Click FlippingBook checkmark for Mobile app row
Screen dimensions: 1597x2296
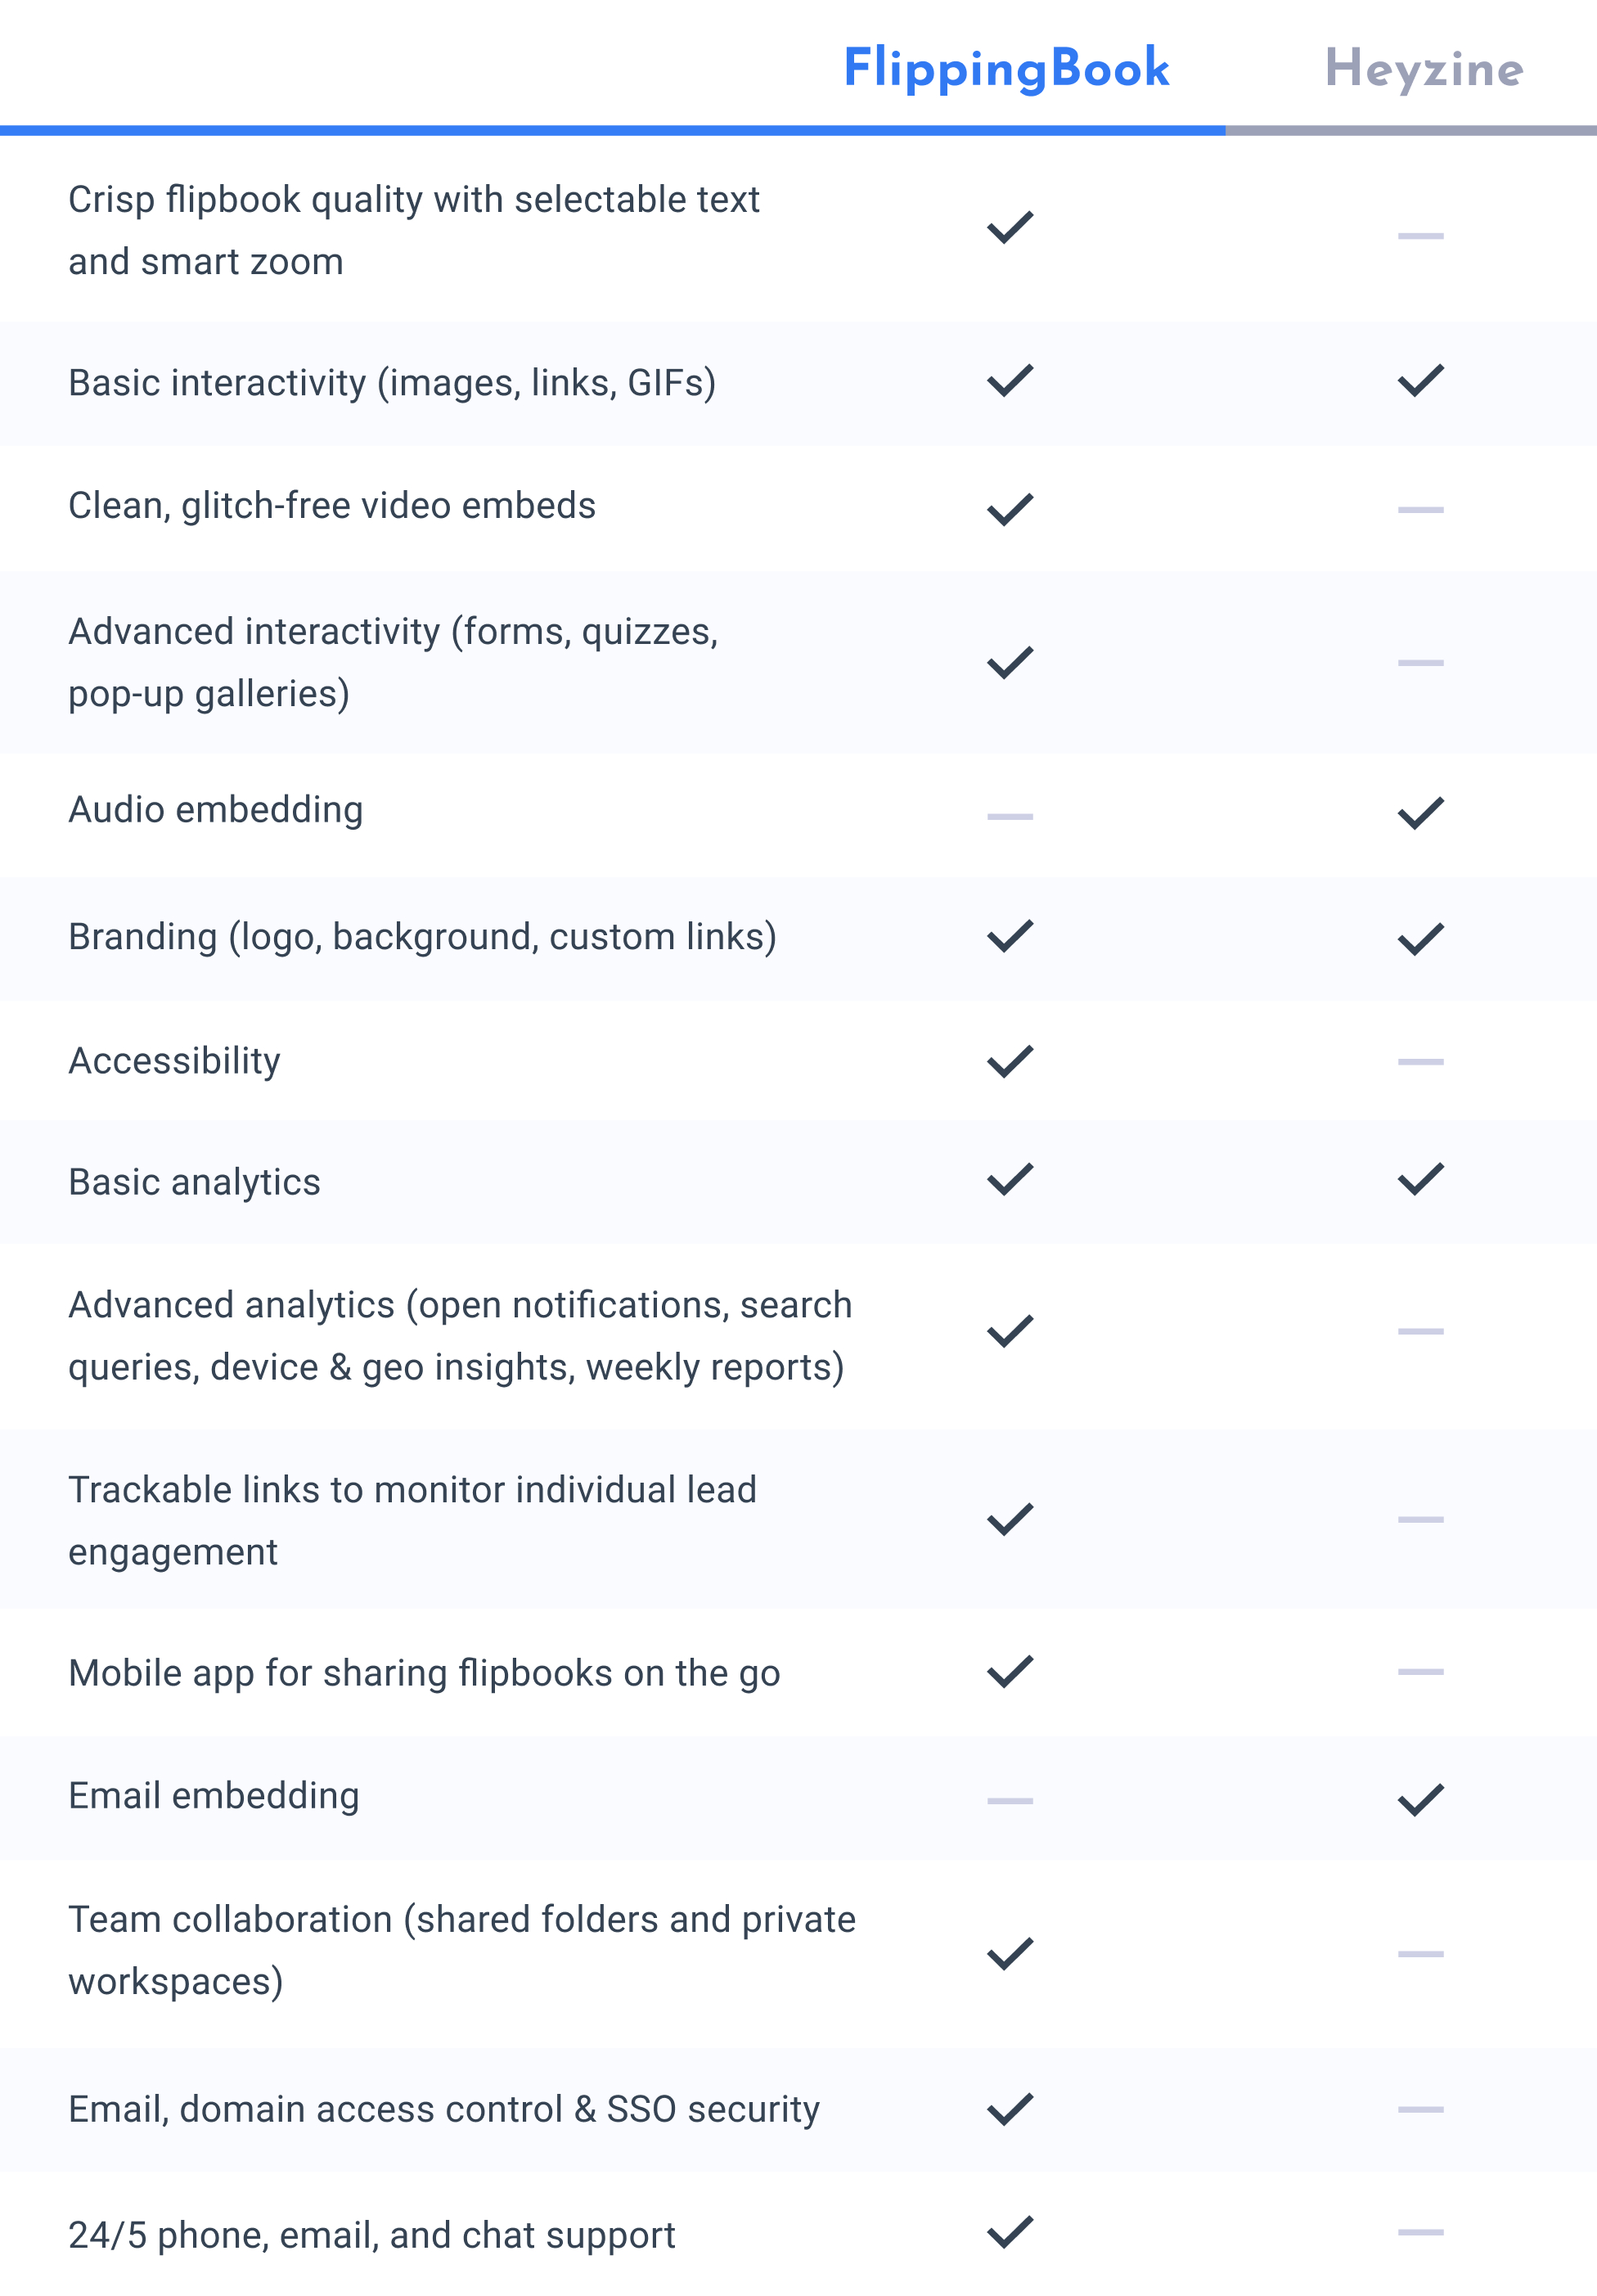pos(1010,1671)
